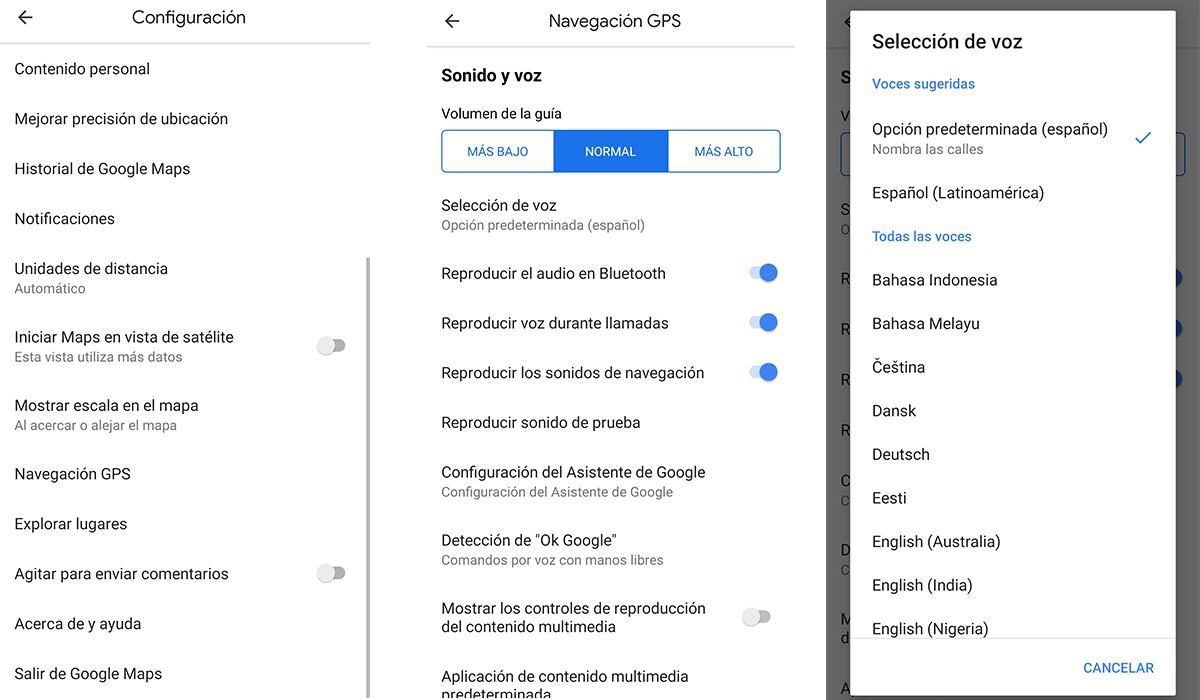Select English (Australia) voice
The image size is (1200, 700).
coord(936,541)
